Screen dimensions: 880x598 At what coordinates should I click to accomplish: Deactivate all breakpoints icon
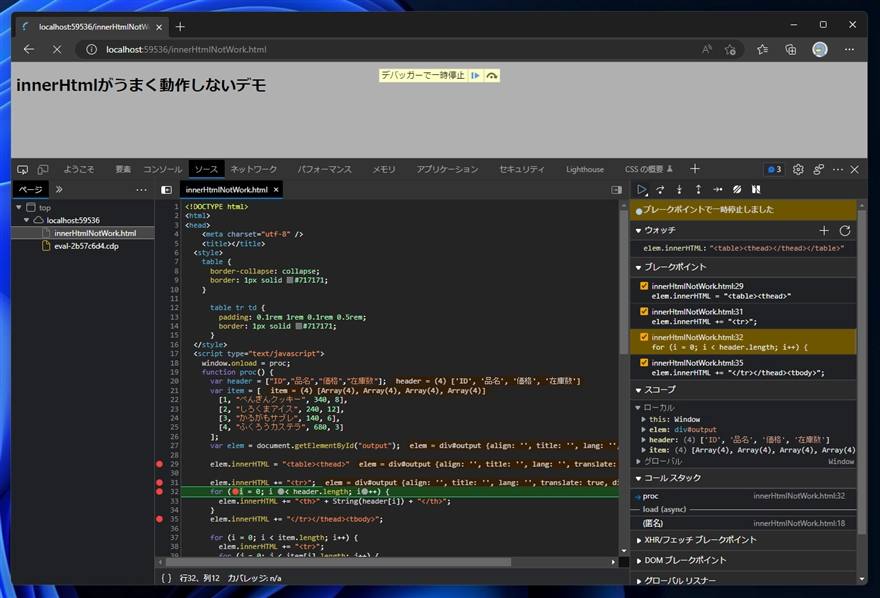click(737, 190)
